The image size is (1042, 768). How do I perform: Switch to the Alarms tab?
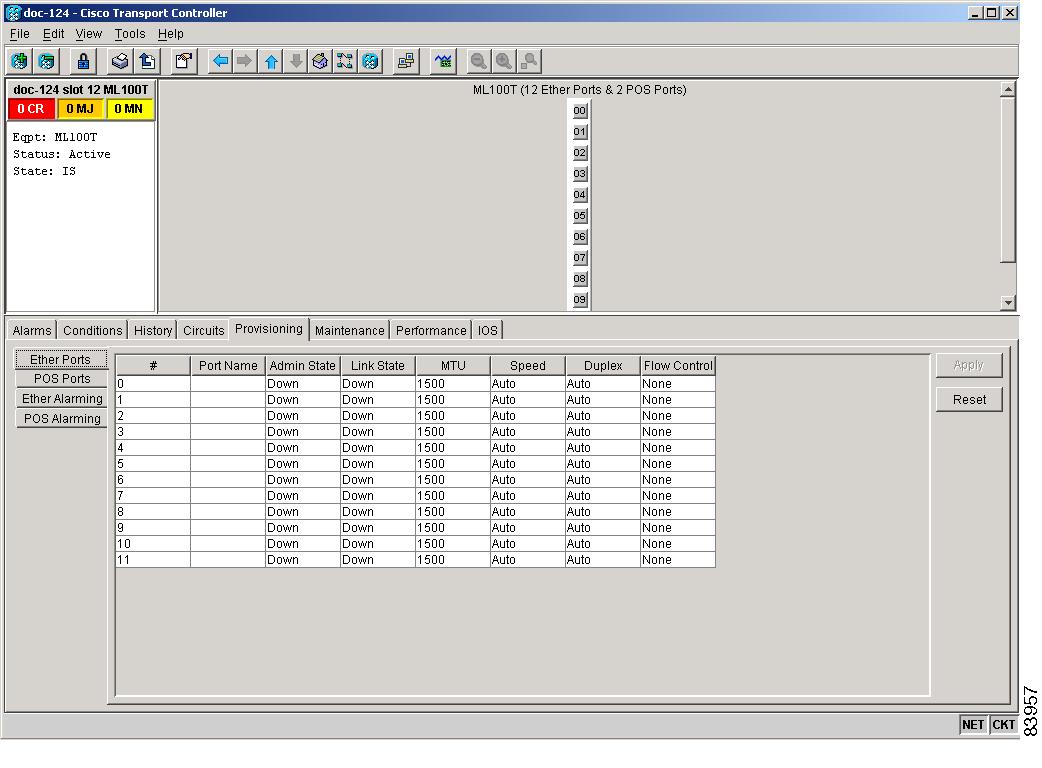coord(32,331)
